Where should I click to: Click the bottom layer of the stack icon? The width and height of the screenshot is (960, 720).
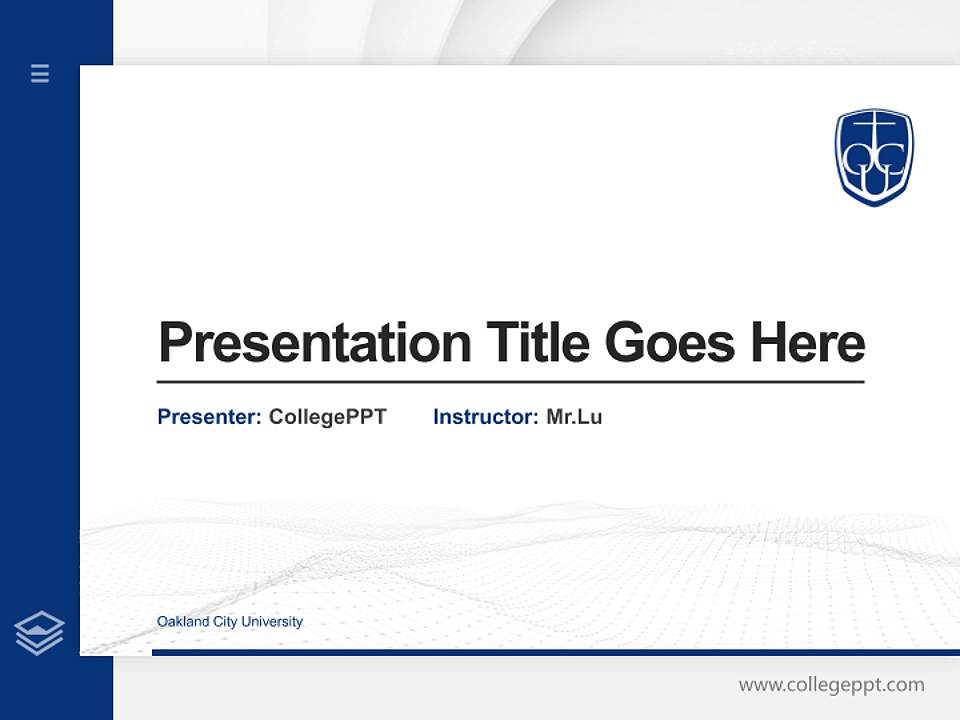(40, 645)
